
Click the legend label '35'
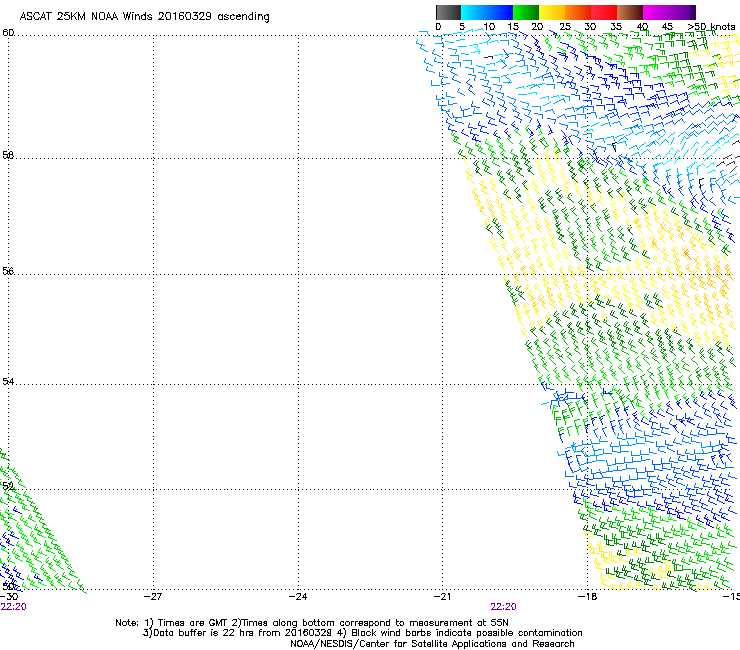pos(616,27)
